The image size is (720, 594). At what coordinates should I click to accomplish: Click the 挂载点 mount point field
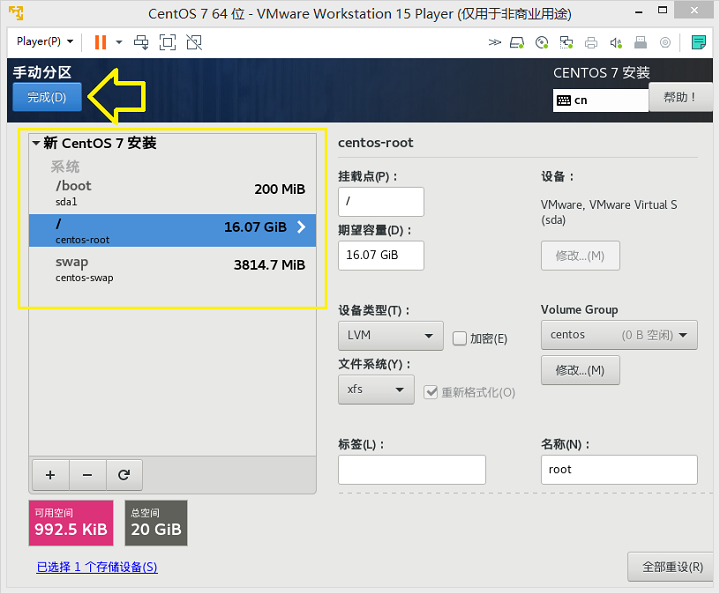pyautogui.click(x=381, y=202)
